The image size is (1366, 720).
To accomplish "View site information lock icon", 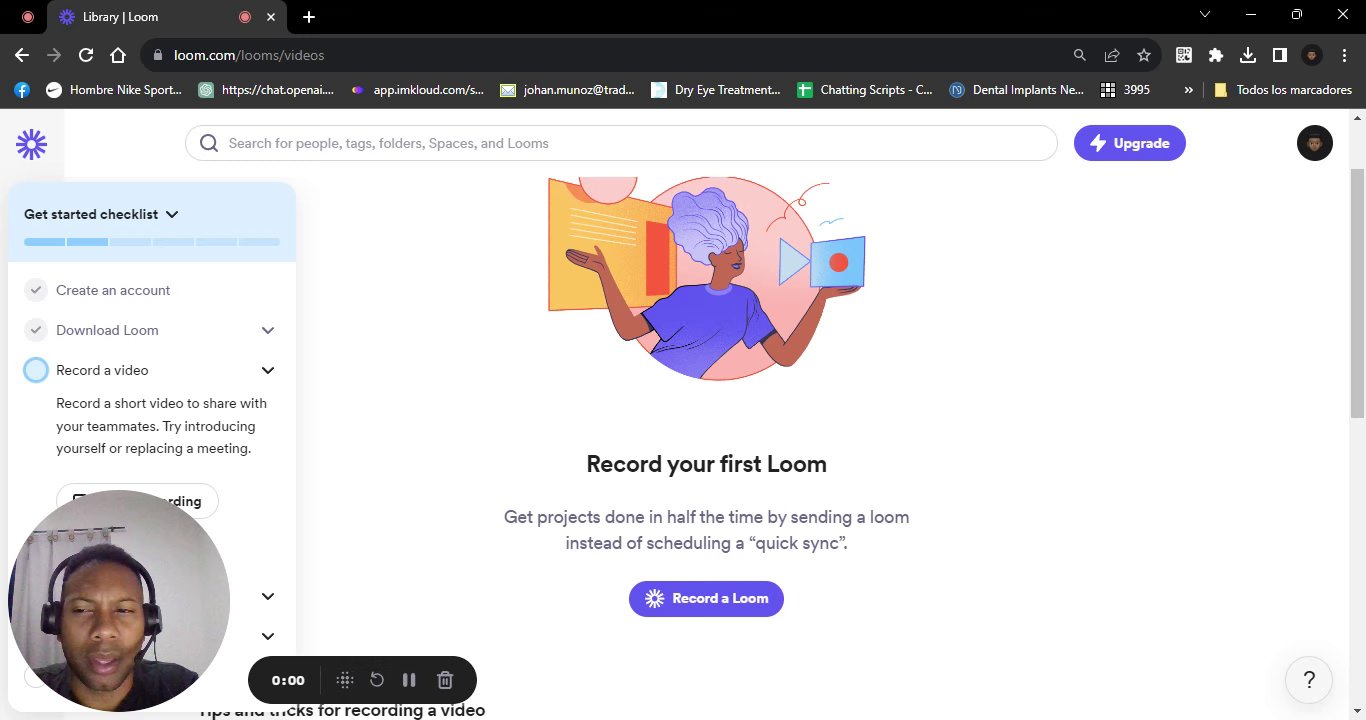I will [157, 55].
